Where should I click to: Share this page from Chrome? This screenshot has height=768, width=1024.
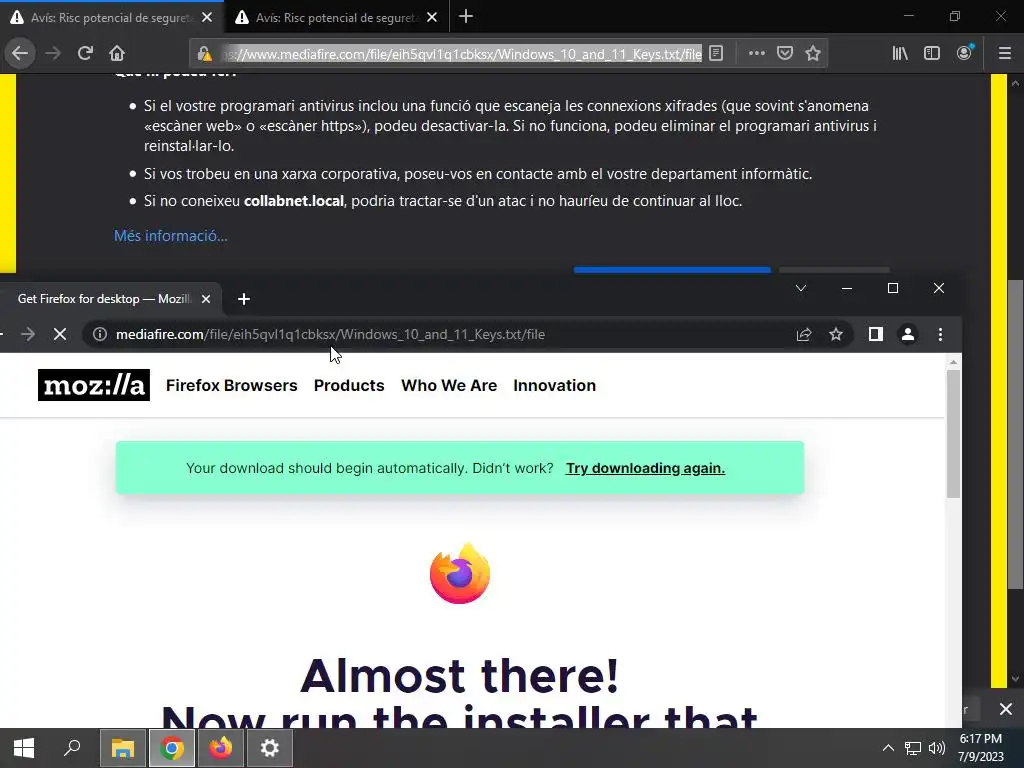[804, 334]
